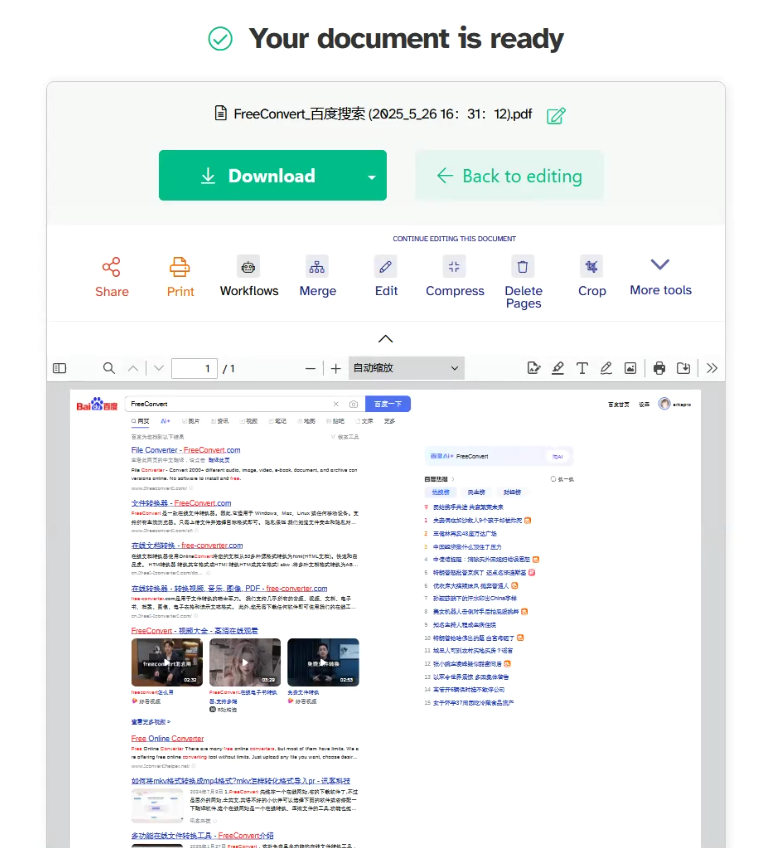The width and height of the screenshot is (762, 848).
Task: Zoom out with the minus button
Action: point(310,369)
